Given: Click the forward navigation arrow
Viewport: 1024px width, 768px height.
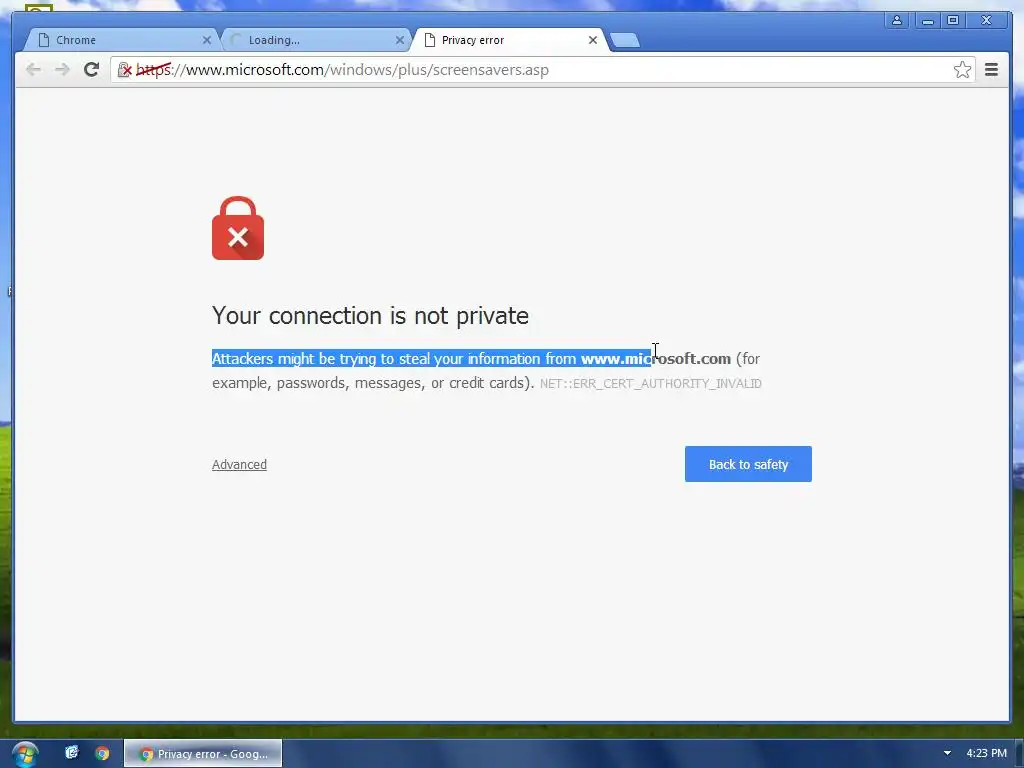Looking at the screenshot, I should (62, 70).
